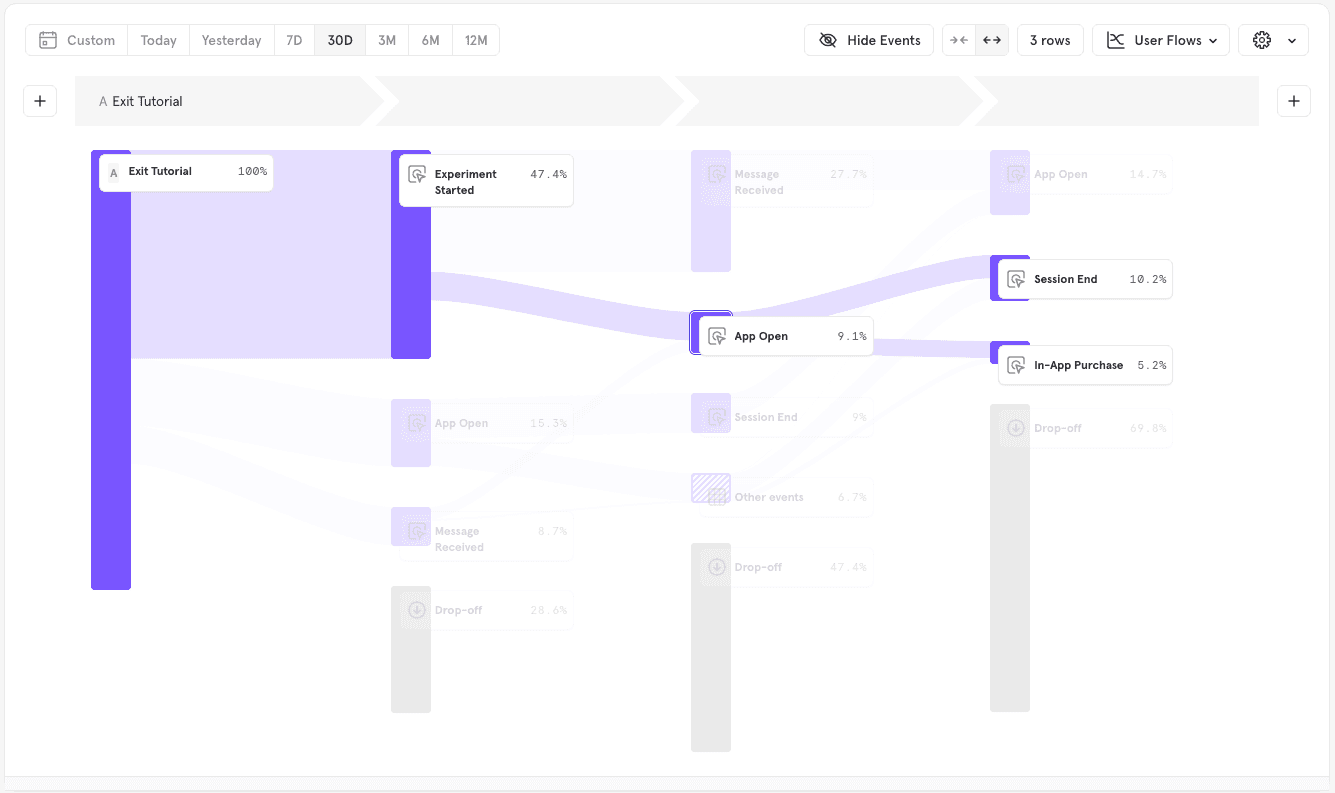This screenshot has height=793, width=1335.
Task: Click the In-App Purchase event icon
Action: tap(1016, 365)
